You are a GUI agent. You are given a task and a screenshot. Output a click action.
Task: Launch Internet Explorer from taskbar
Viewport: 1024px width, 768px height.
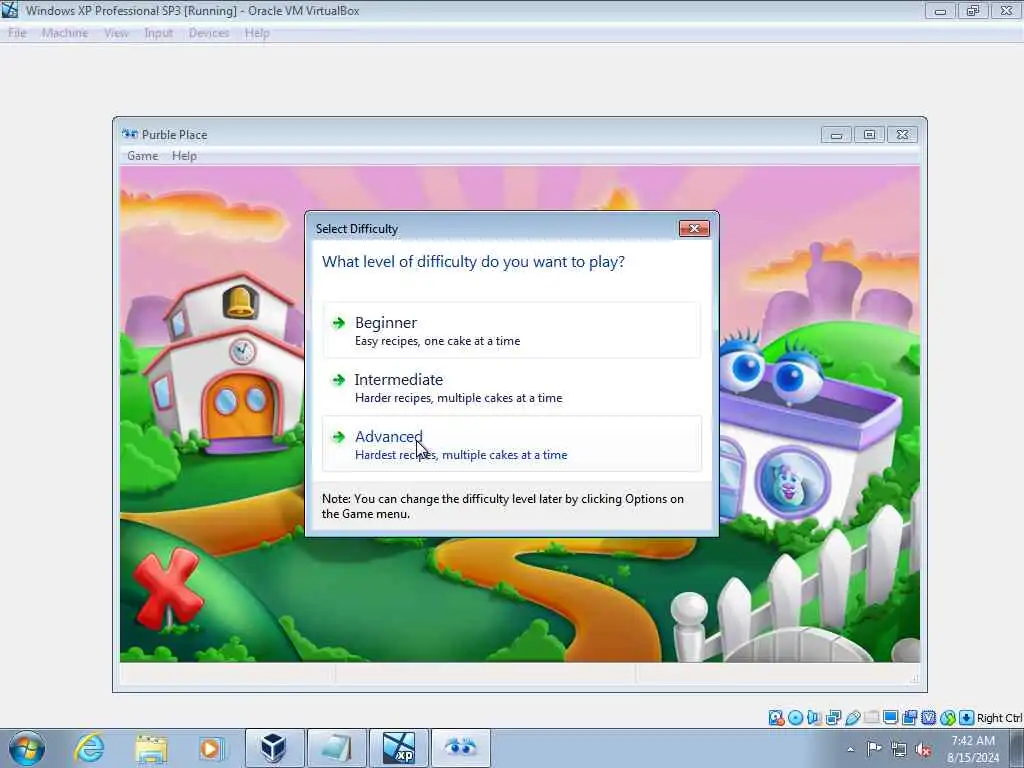89,748
